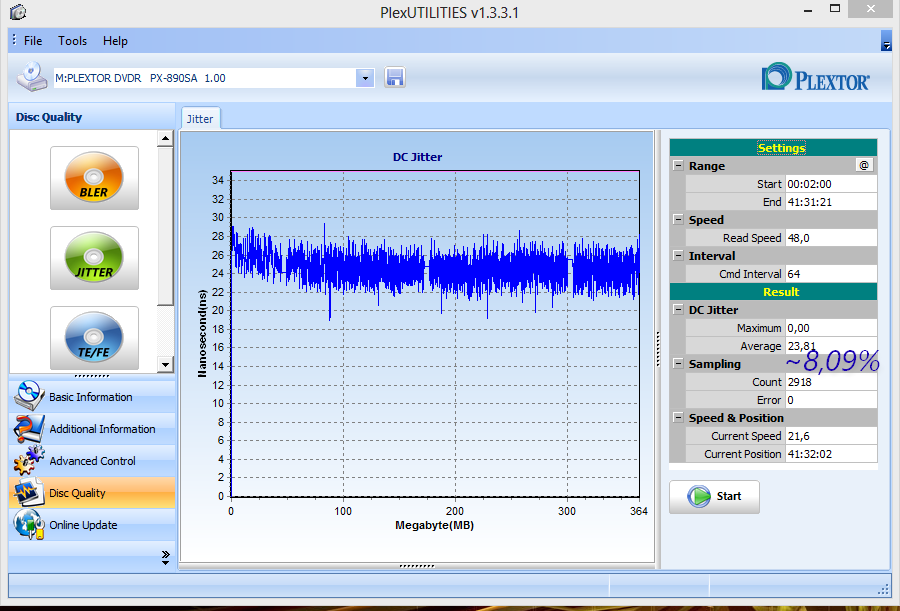Click the sidebar splitter grip
Viewport: 900px width, 611px height.
point(92,376)
